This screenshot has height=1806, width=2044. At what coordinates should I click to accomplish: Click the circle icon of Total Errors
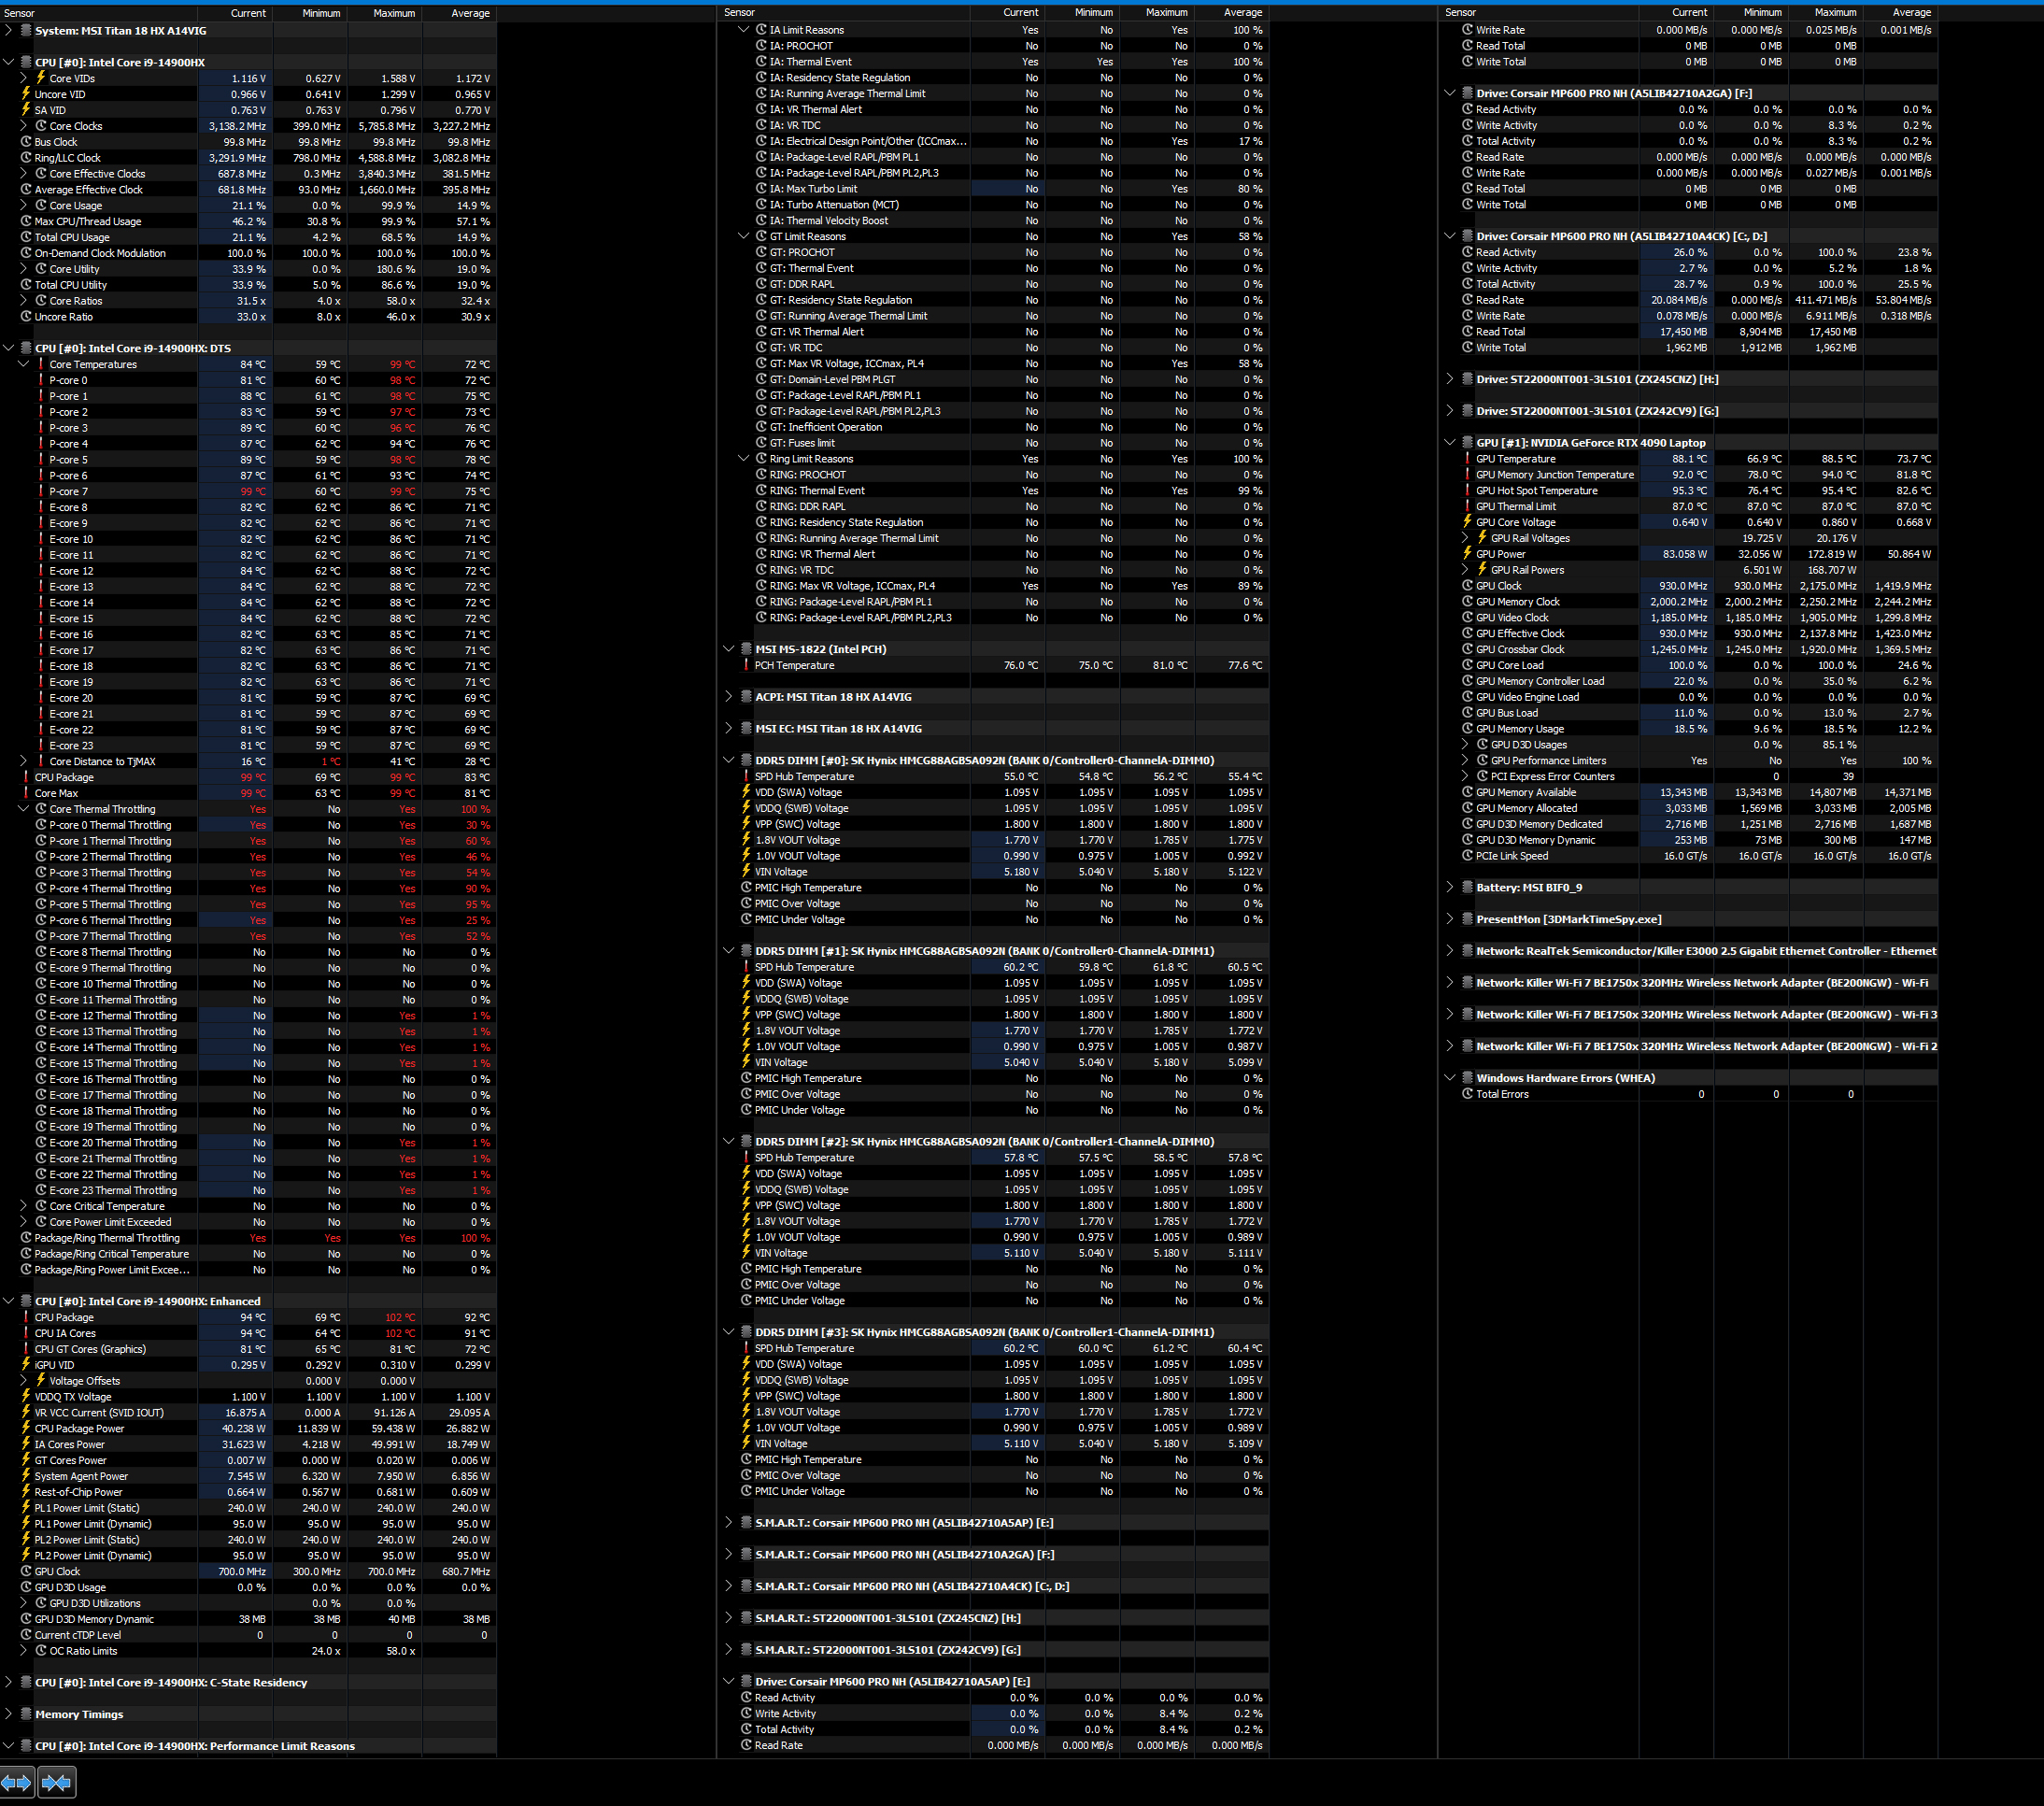[1467, 1093]
